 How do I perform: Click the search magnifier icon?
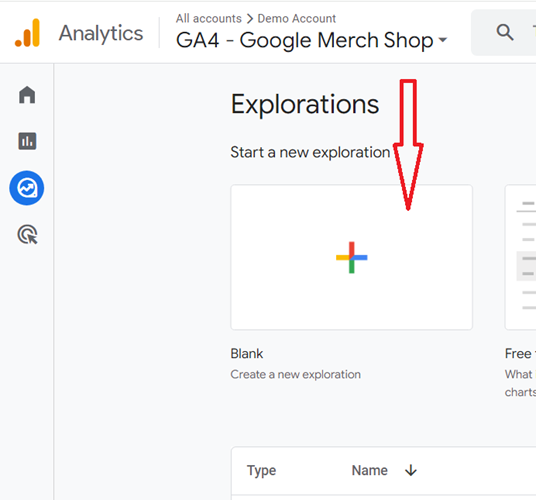click(x=505, y=32)
